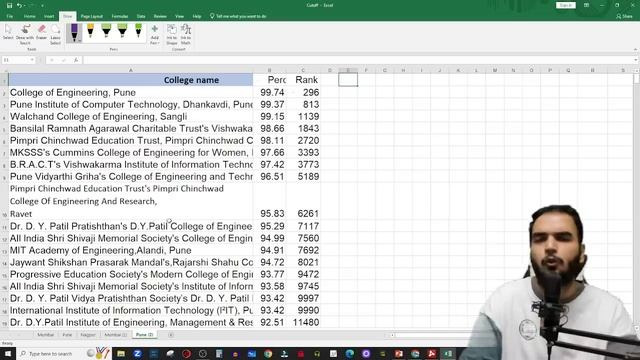Open the Customize Quick Access Toolbar dropdown
This screenshot has height=360, width=640.
pos(42,5)
